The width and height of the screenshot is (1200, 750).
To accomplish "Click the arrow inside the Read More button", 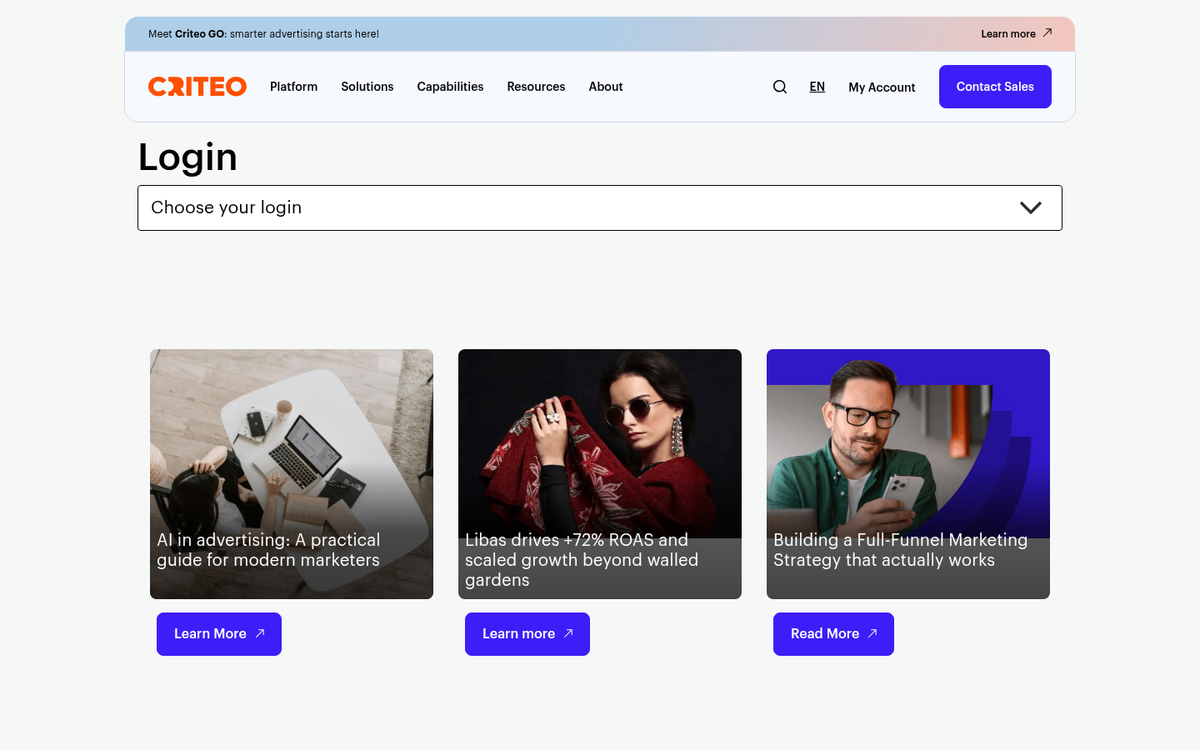I will pos(872,634).
